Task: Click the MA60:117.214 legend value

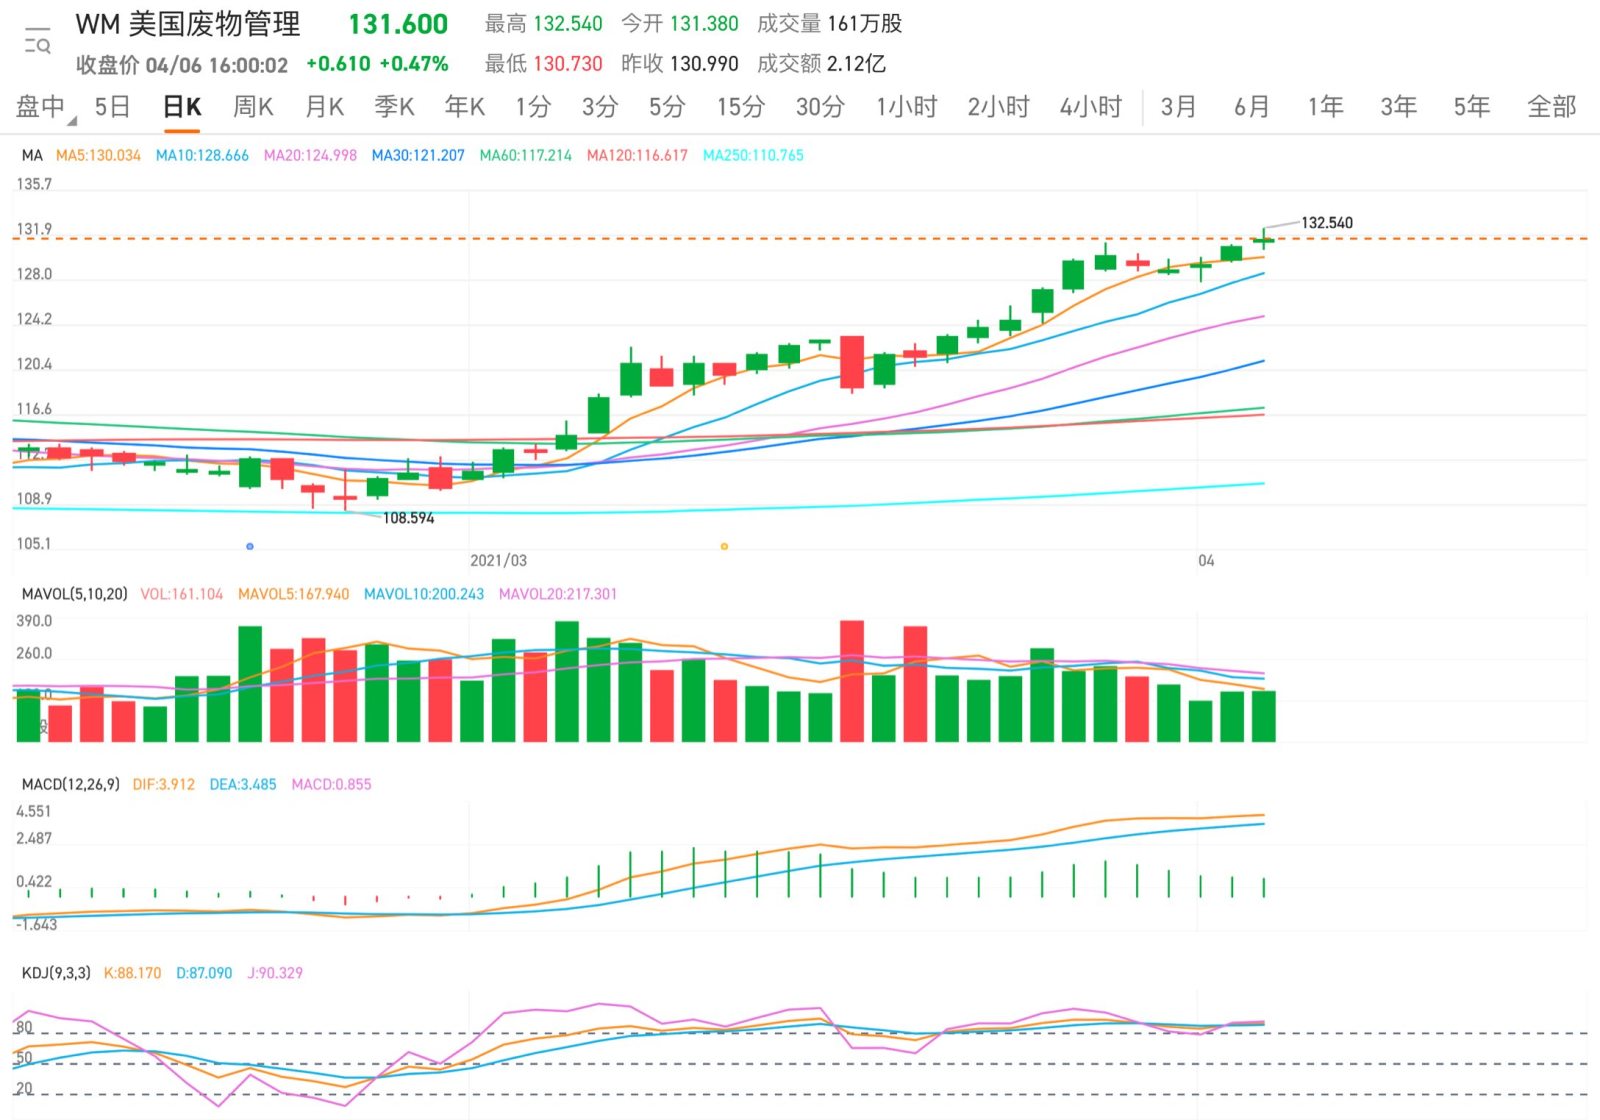Action: (526, 155)
